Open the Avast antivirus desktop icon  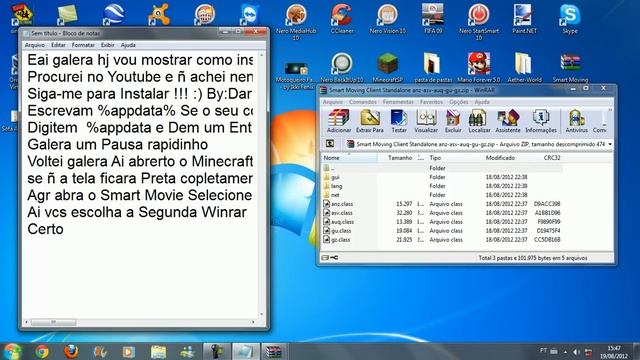(x=159, y=15)
